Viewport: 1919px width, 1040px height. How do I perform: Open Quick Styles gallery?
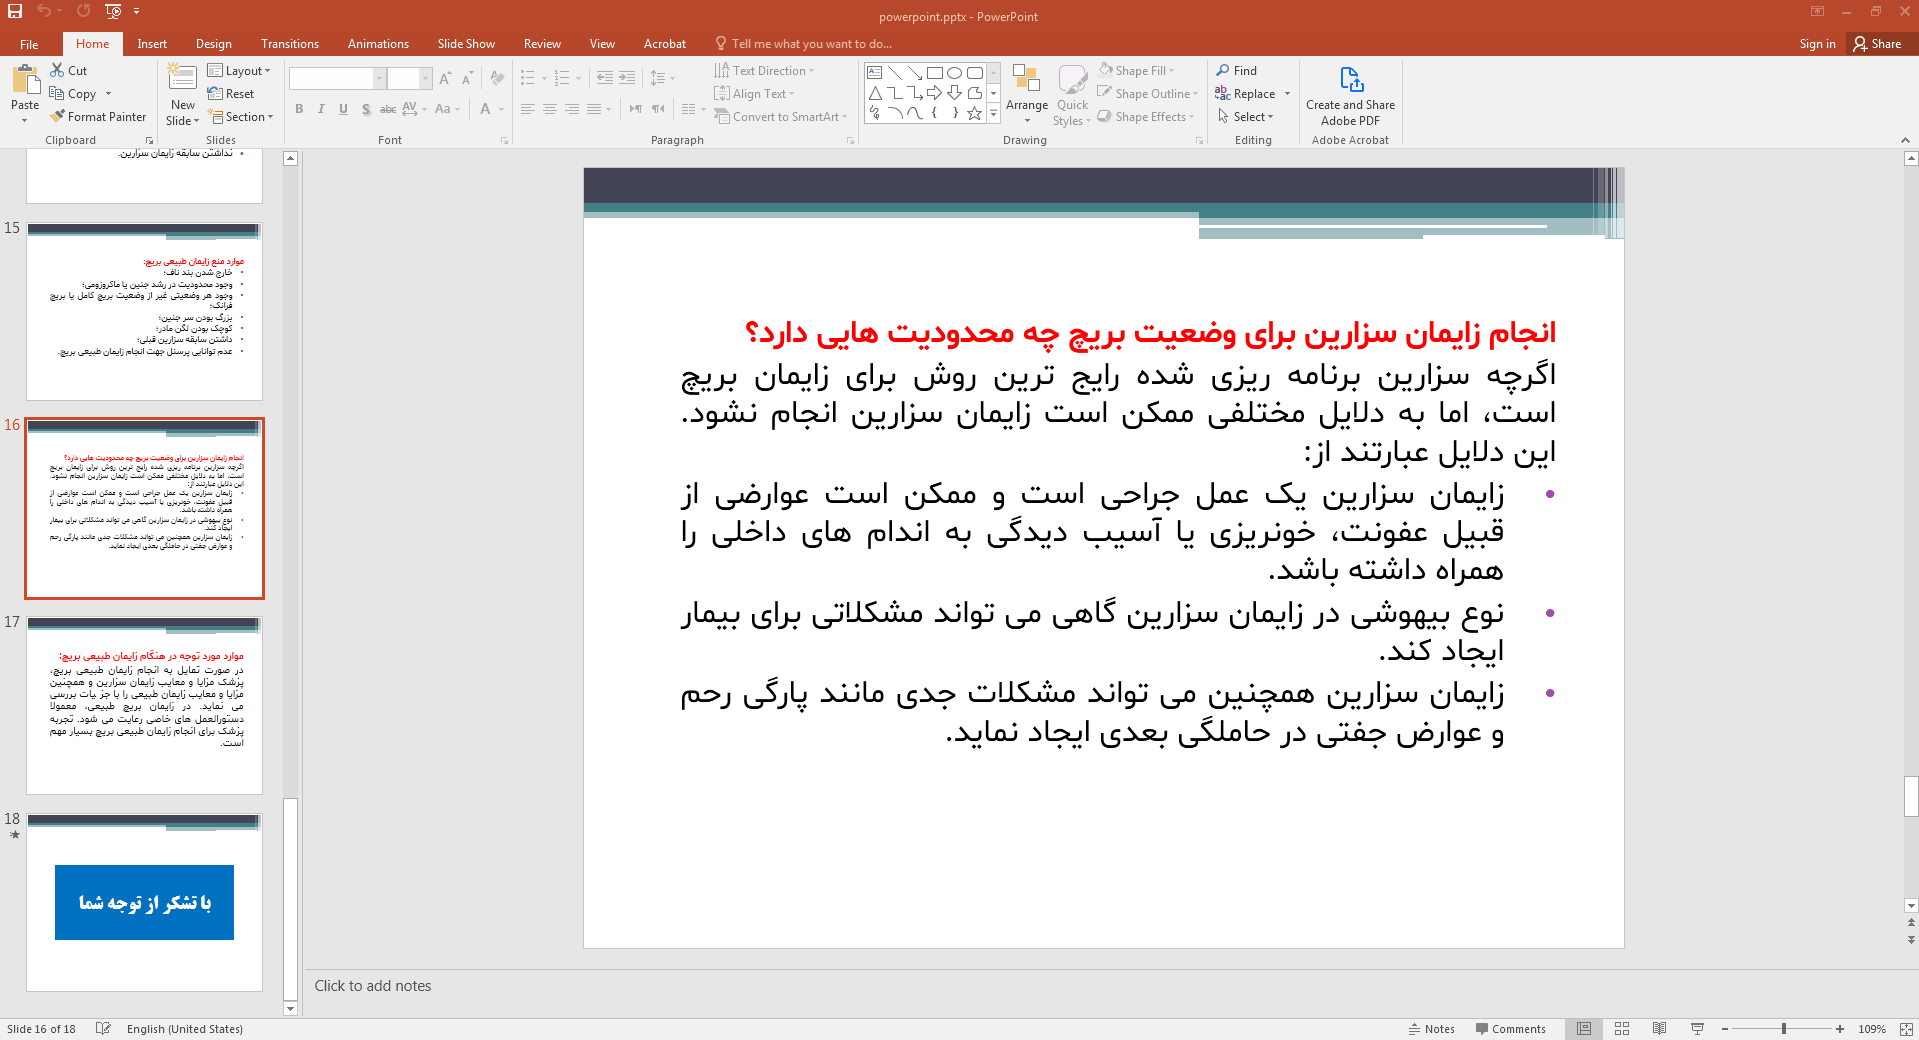(1072, 95)
